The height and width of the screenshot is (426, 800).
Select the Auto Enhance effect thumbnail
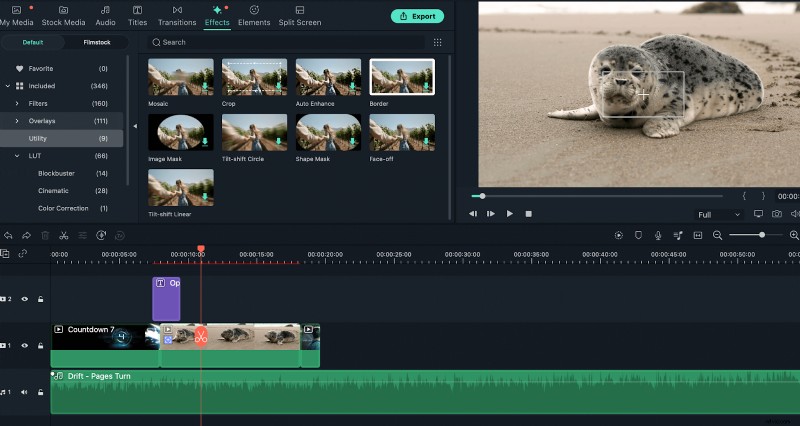[x=328, y=77]
